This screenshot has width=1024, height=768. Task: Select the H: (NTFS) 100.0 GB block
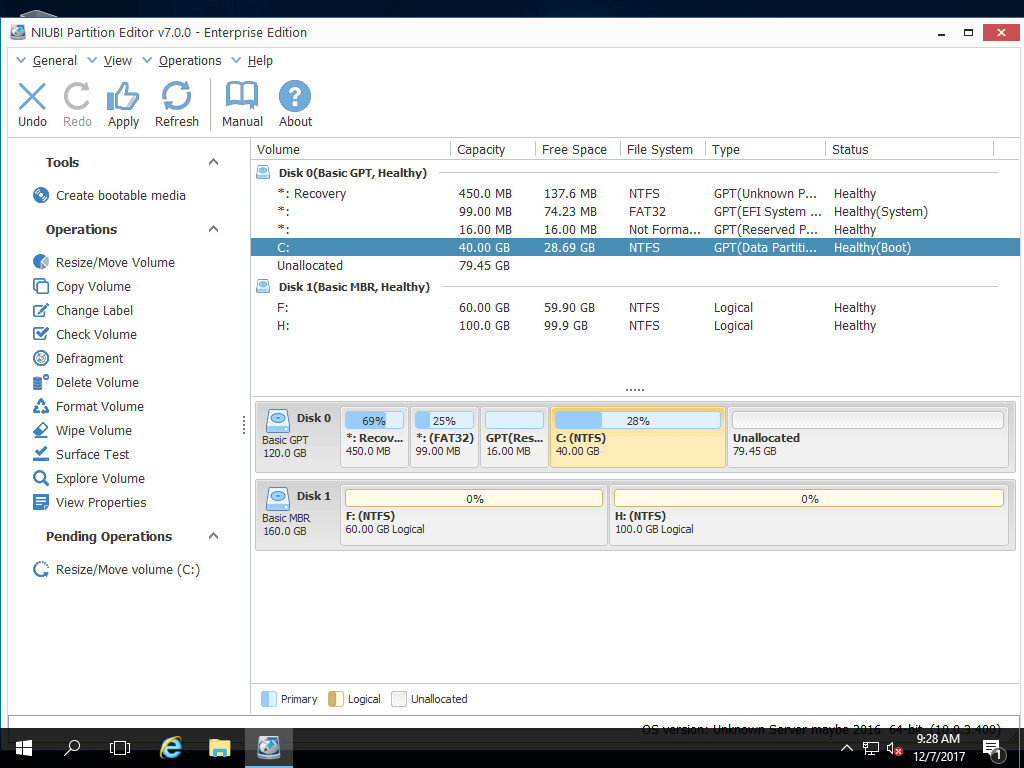click(809, 515)
